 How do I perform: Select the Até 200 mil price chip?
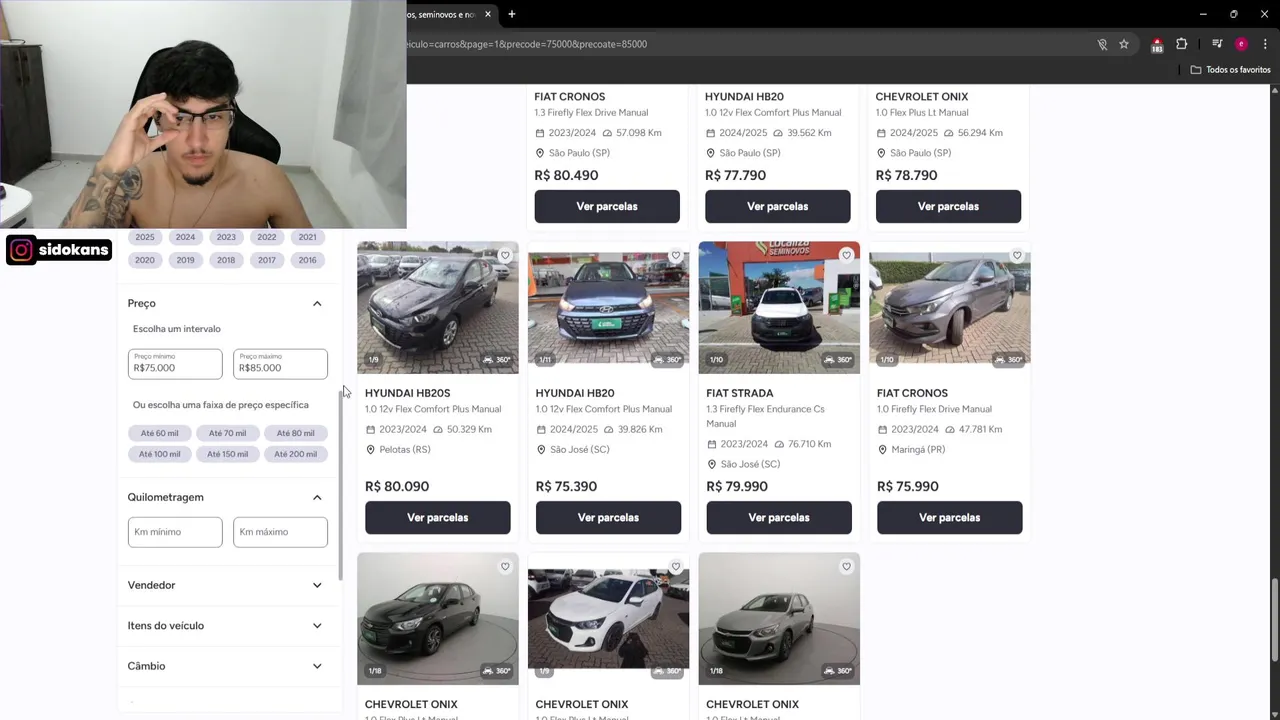[295, 454]
